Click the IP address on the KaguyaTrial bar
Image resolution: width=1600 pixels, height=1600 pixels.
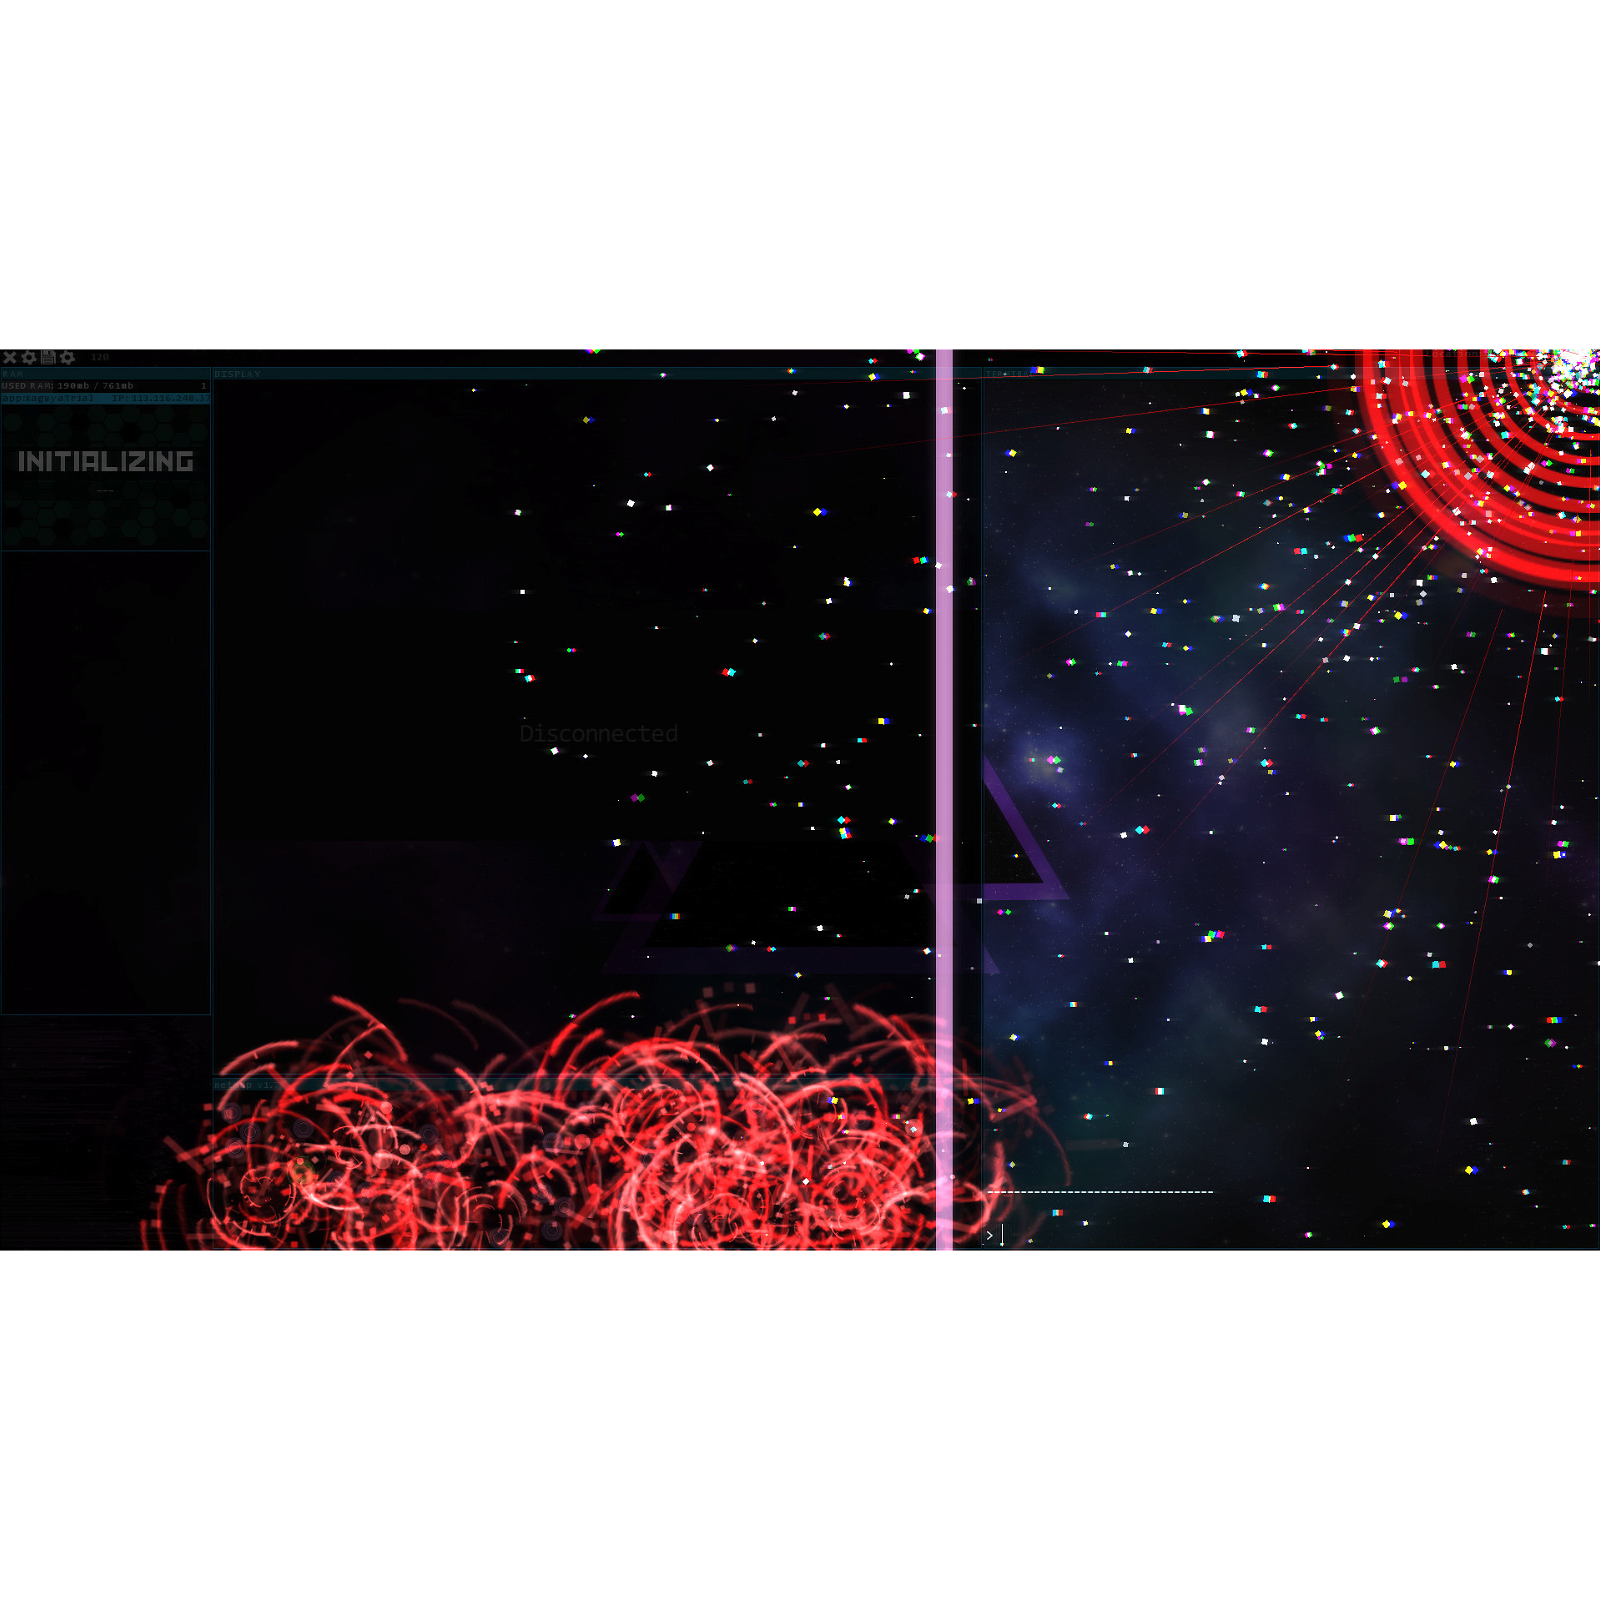(x=160, y=398)
